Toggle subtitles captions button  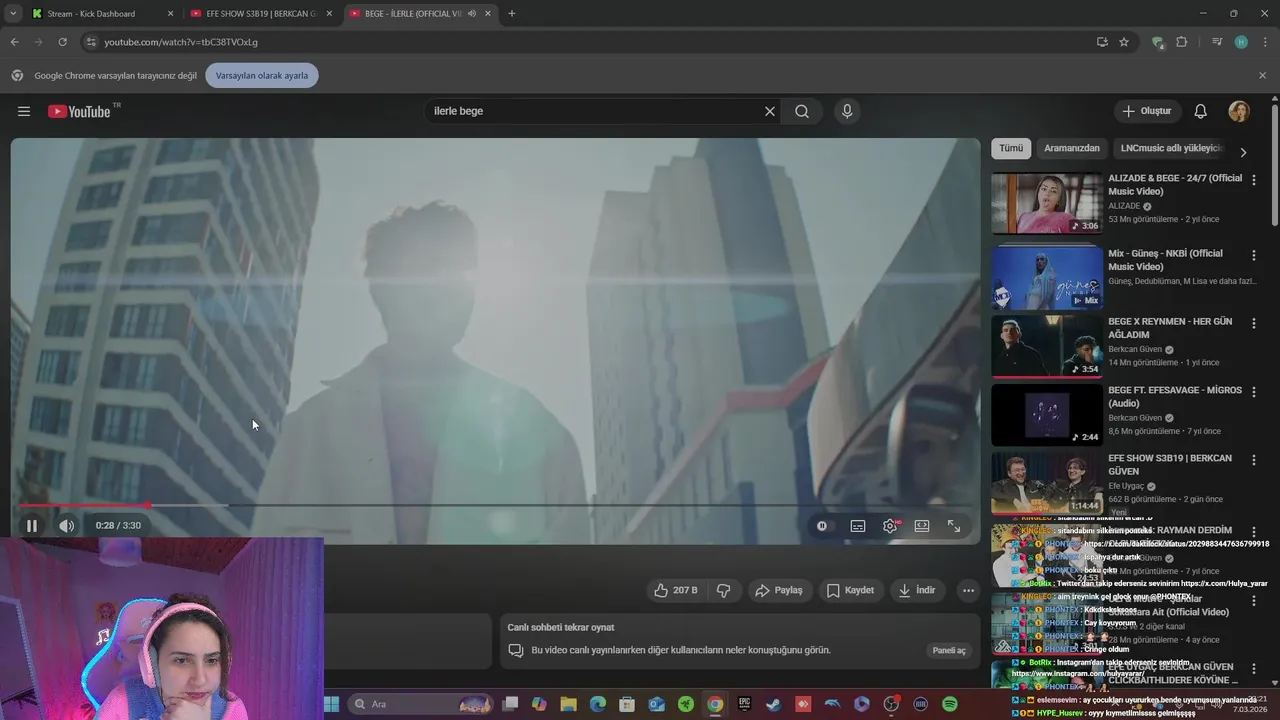click(x=858, y=526)
